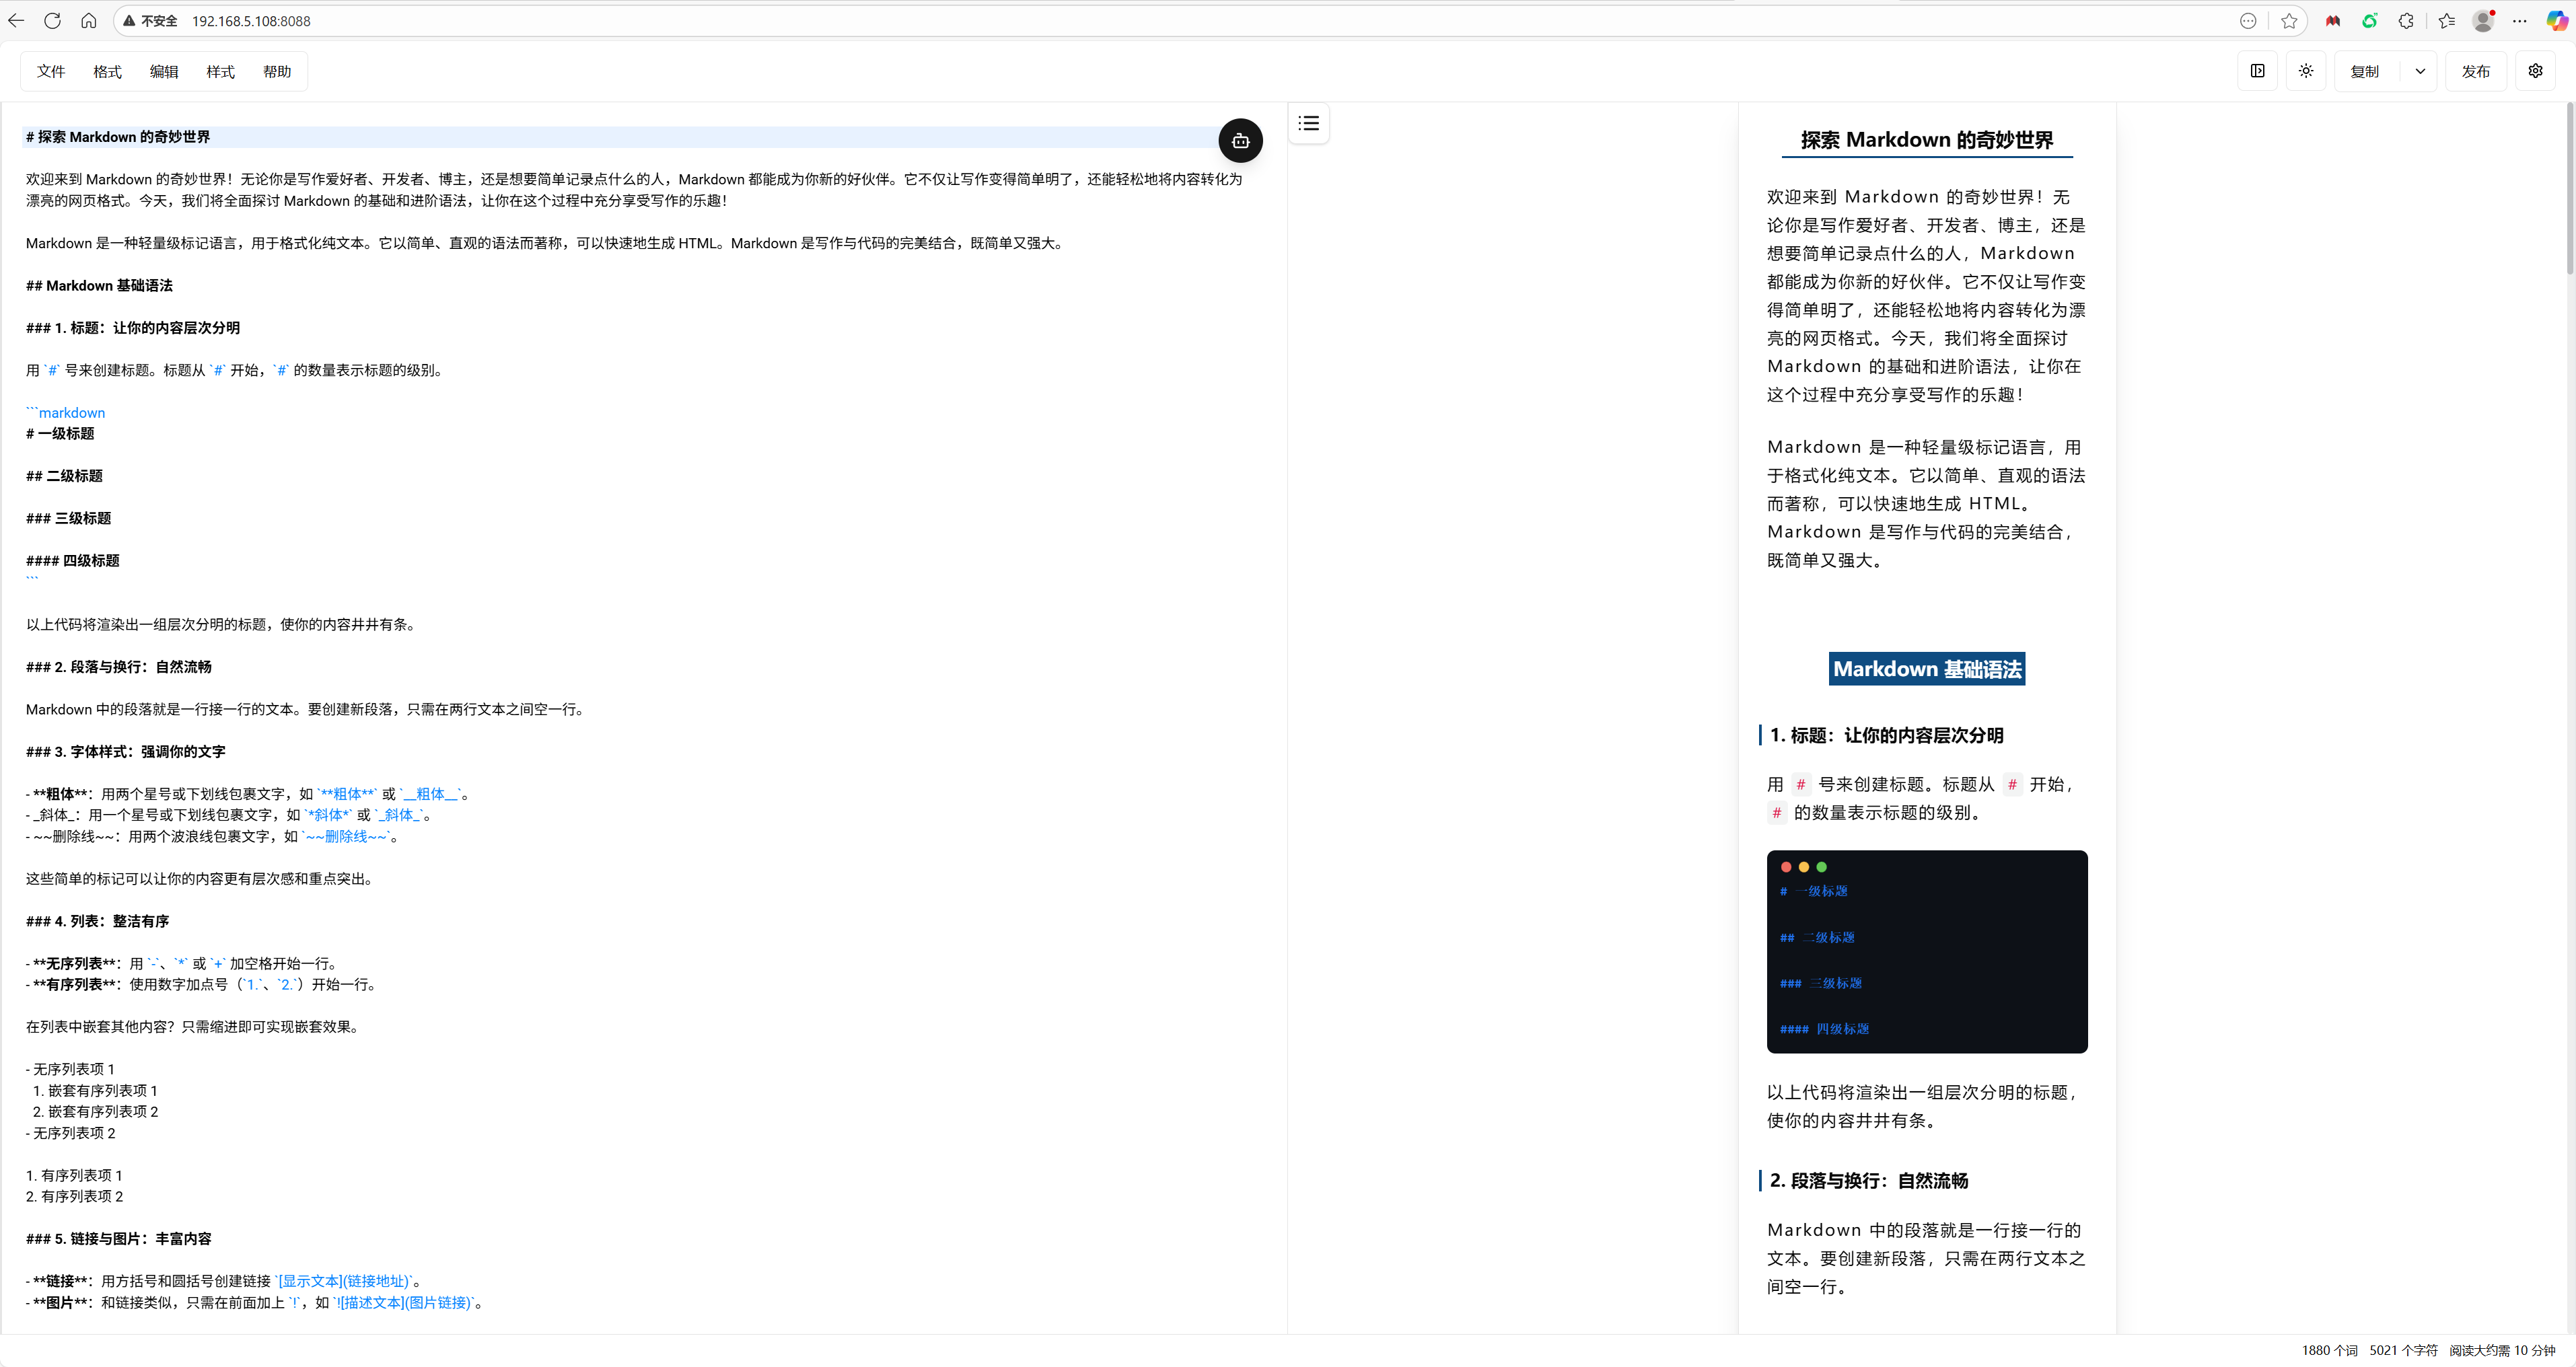The width and height of the screenshot is (2576, 1367).
Task: Expand the copy options chevron beside 复制
Action: pyautogui.click(x=2420, y=71)
